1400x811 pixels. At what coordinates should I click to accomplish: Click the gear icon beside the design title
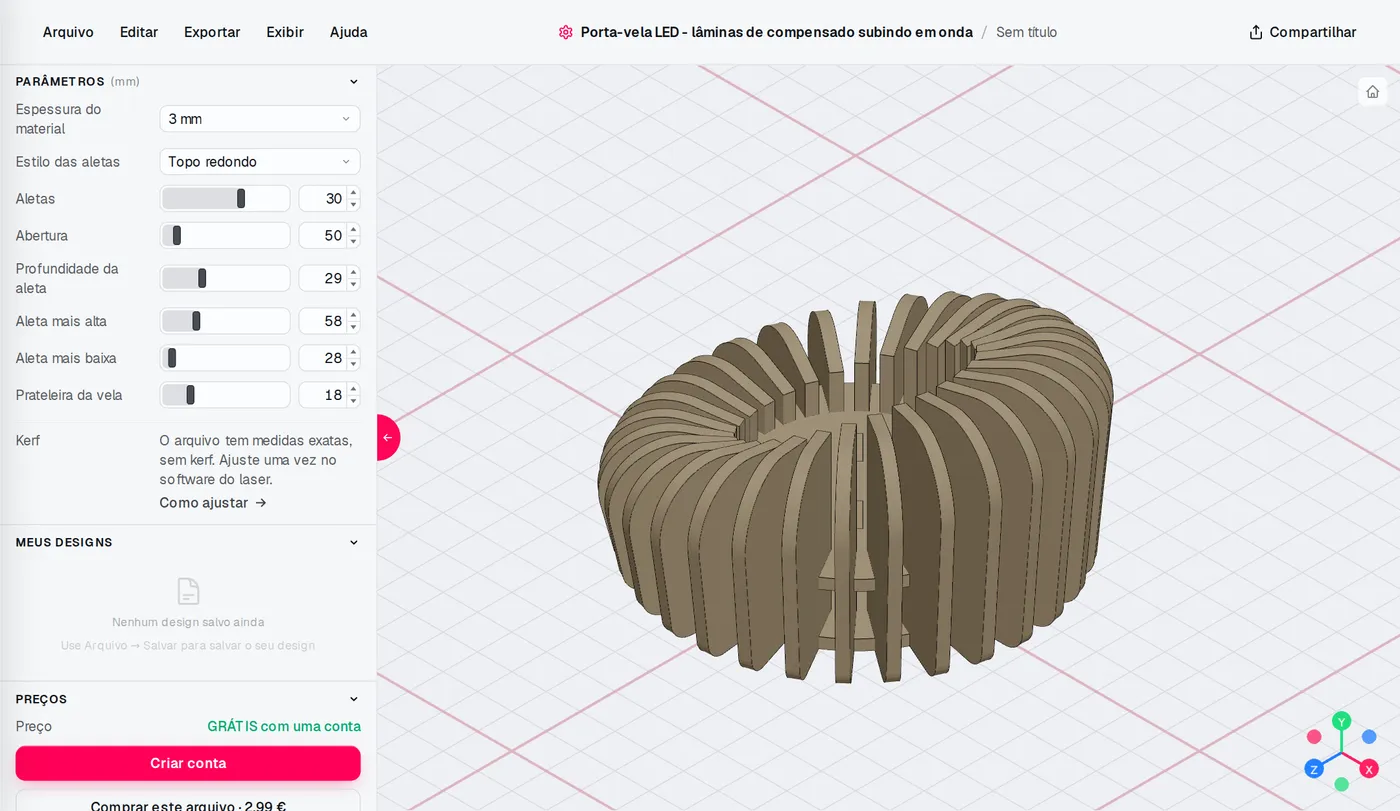(566, 32)
